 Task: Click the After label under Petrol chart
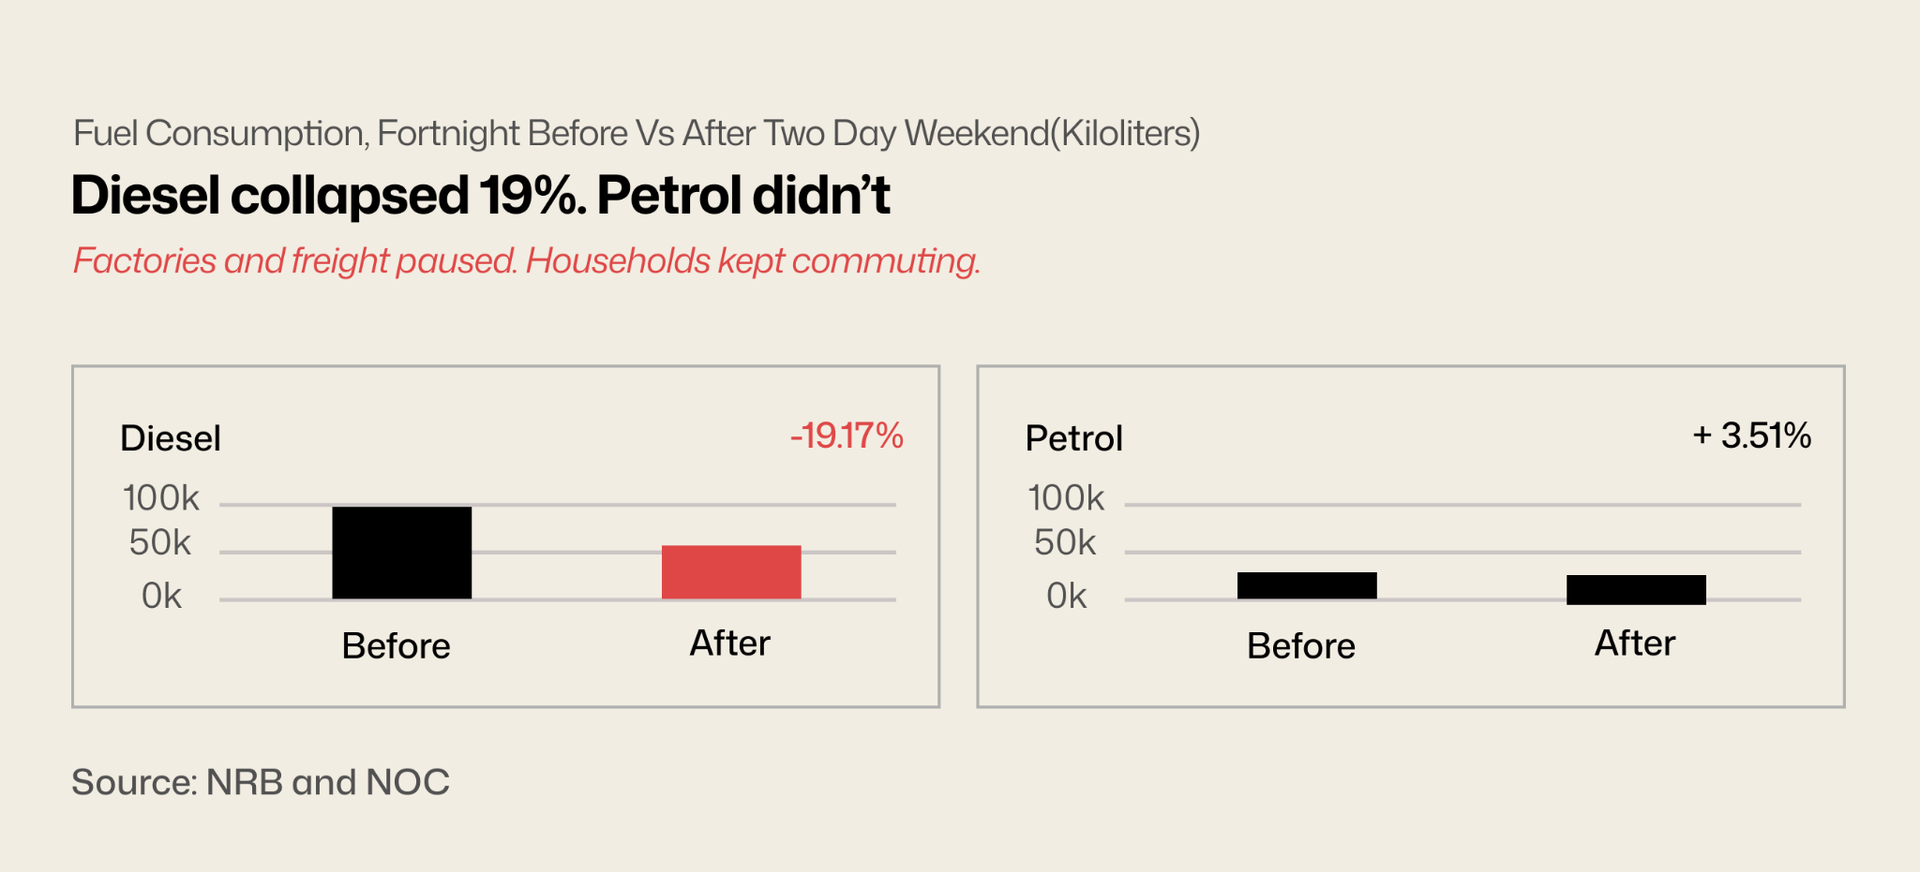pyautogui.click(x=1635, y=643)
